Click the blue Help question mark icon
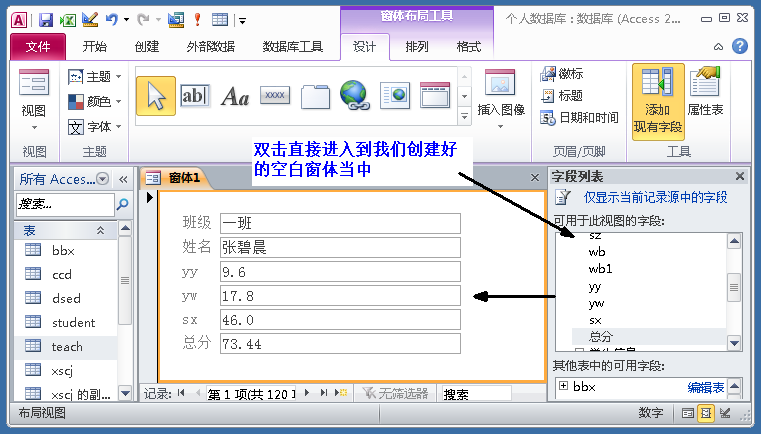The image size is (761, 434). [x=740, y=46]
